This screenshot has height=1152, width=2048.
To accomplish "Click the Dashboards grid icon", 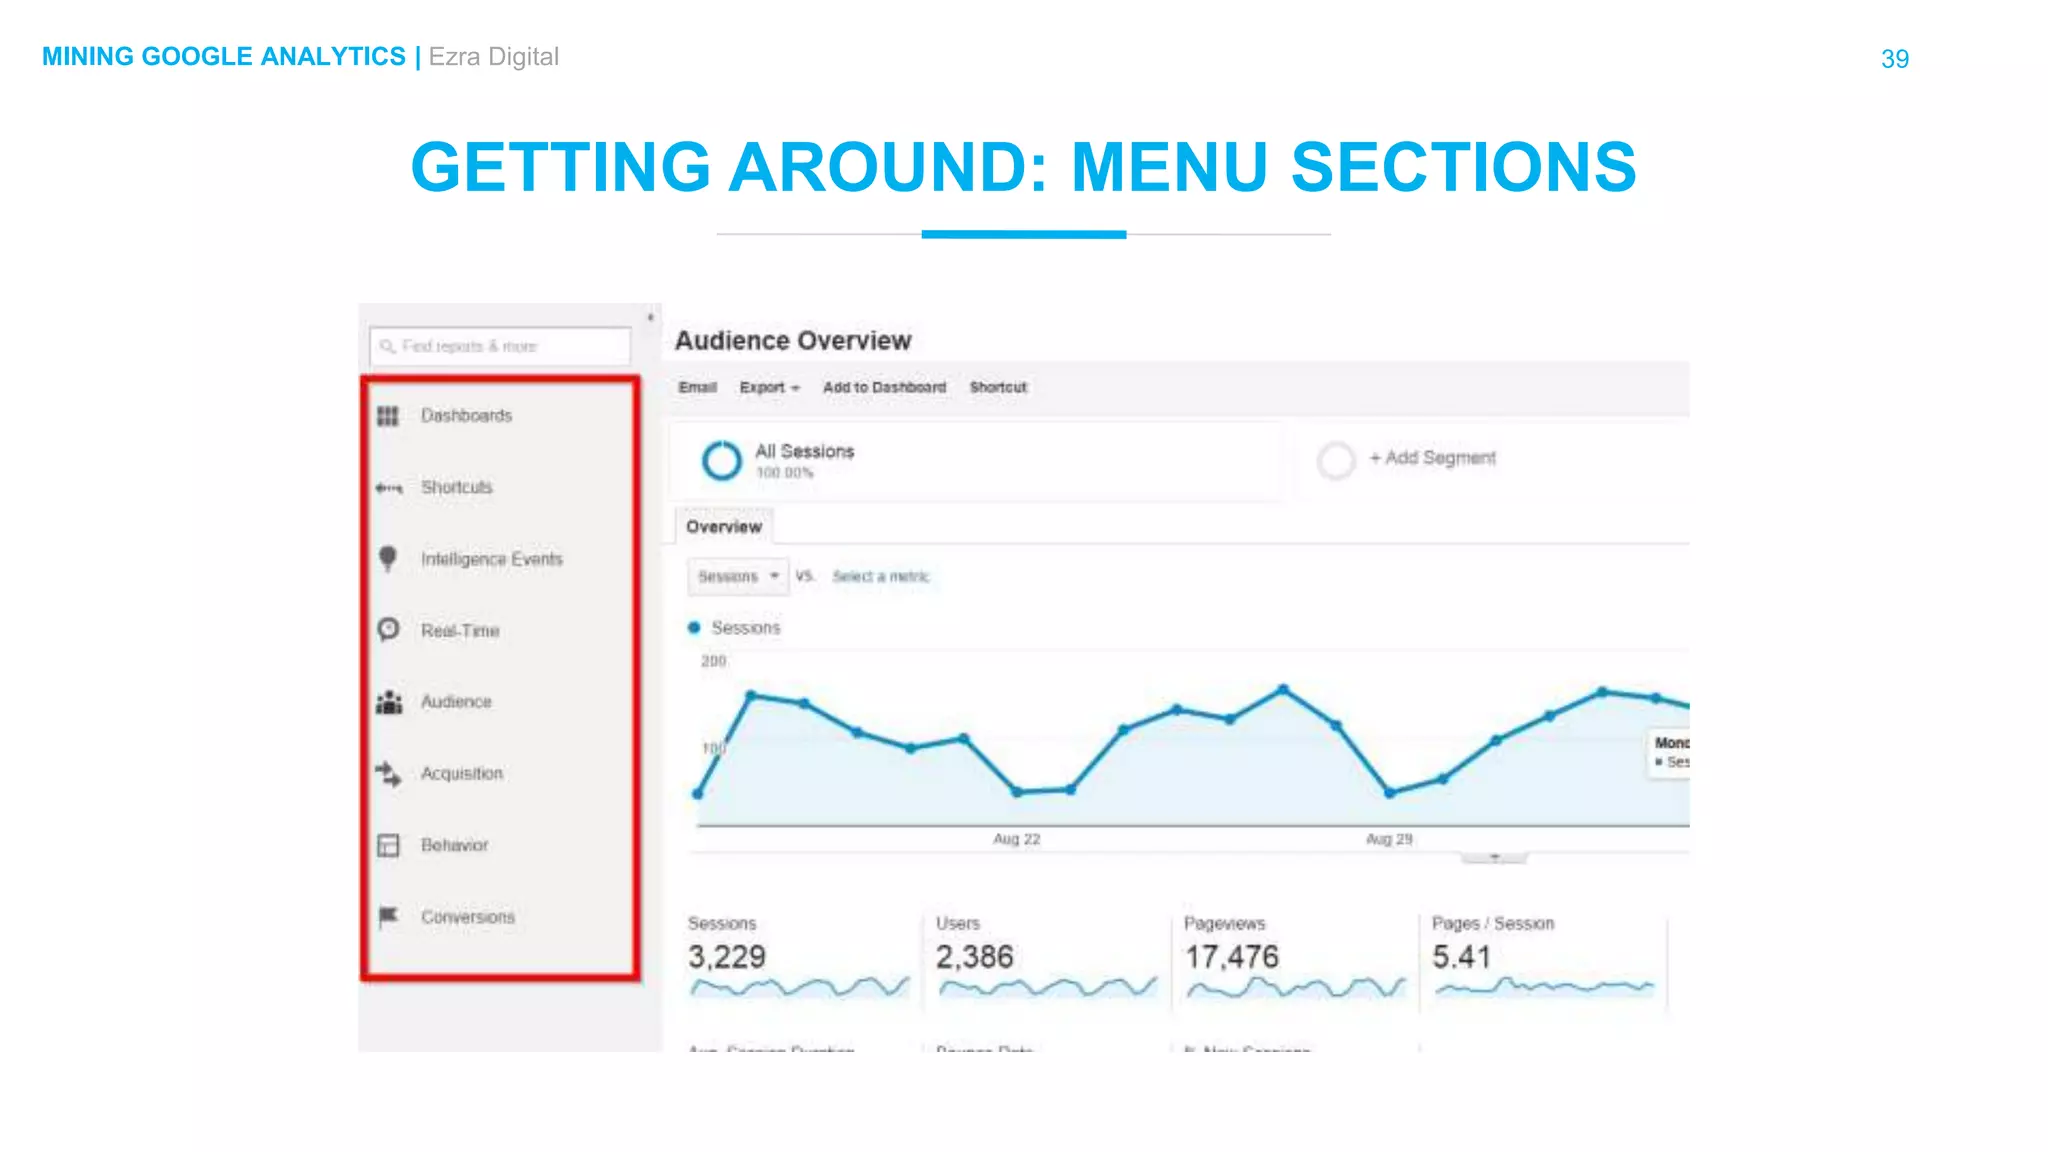I will [x=388, y=416].
